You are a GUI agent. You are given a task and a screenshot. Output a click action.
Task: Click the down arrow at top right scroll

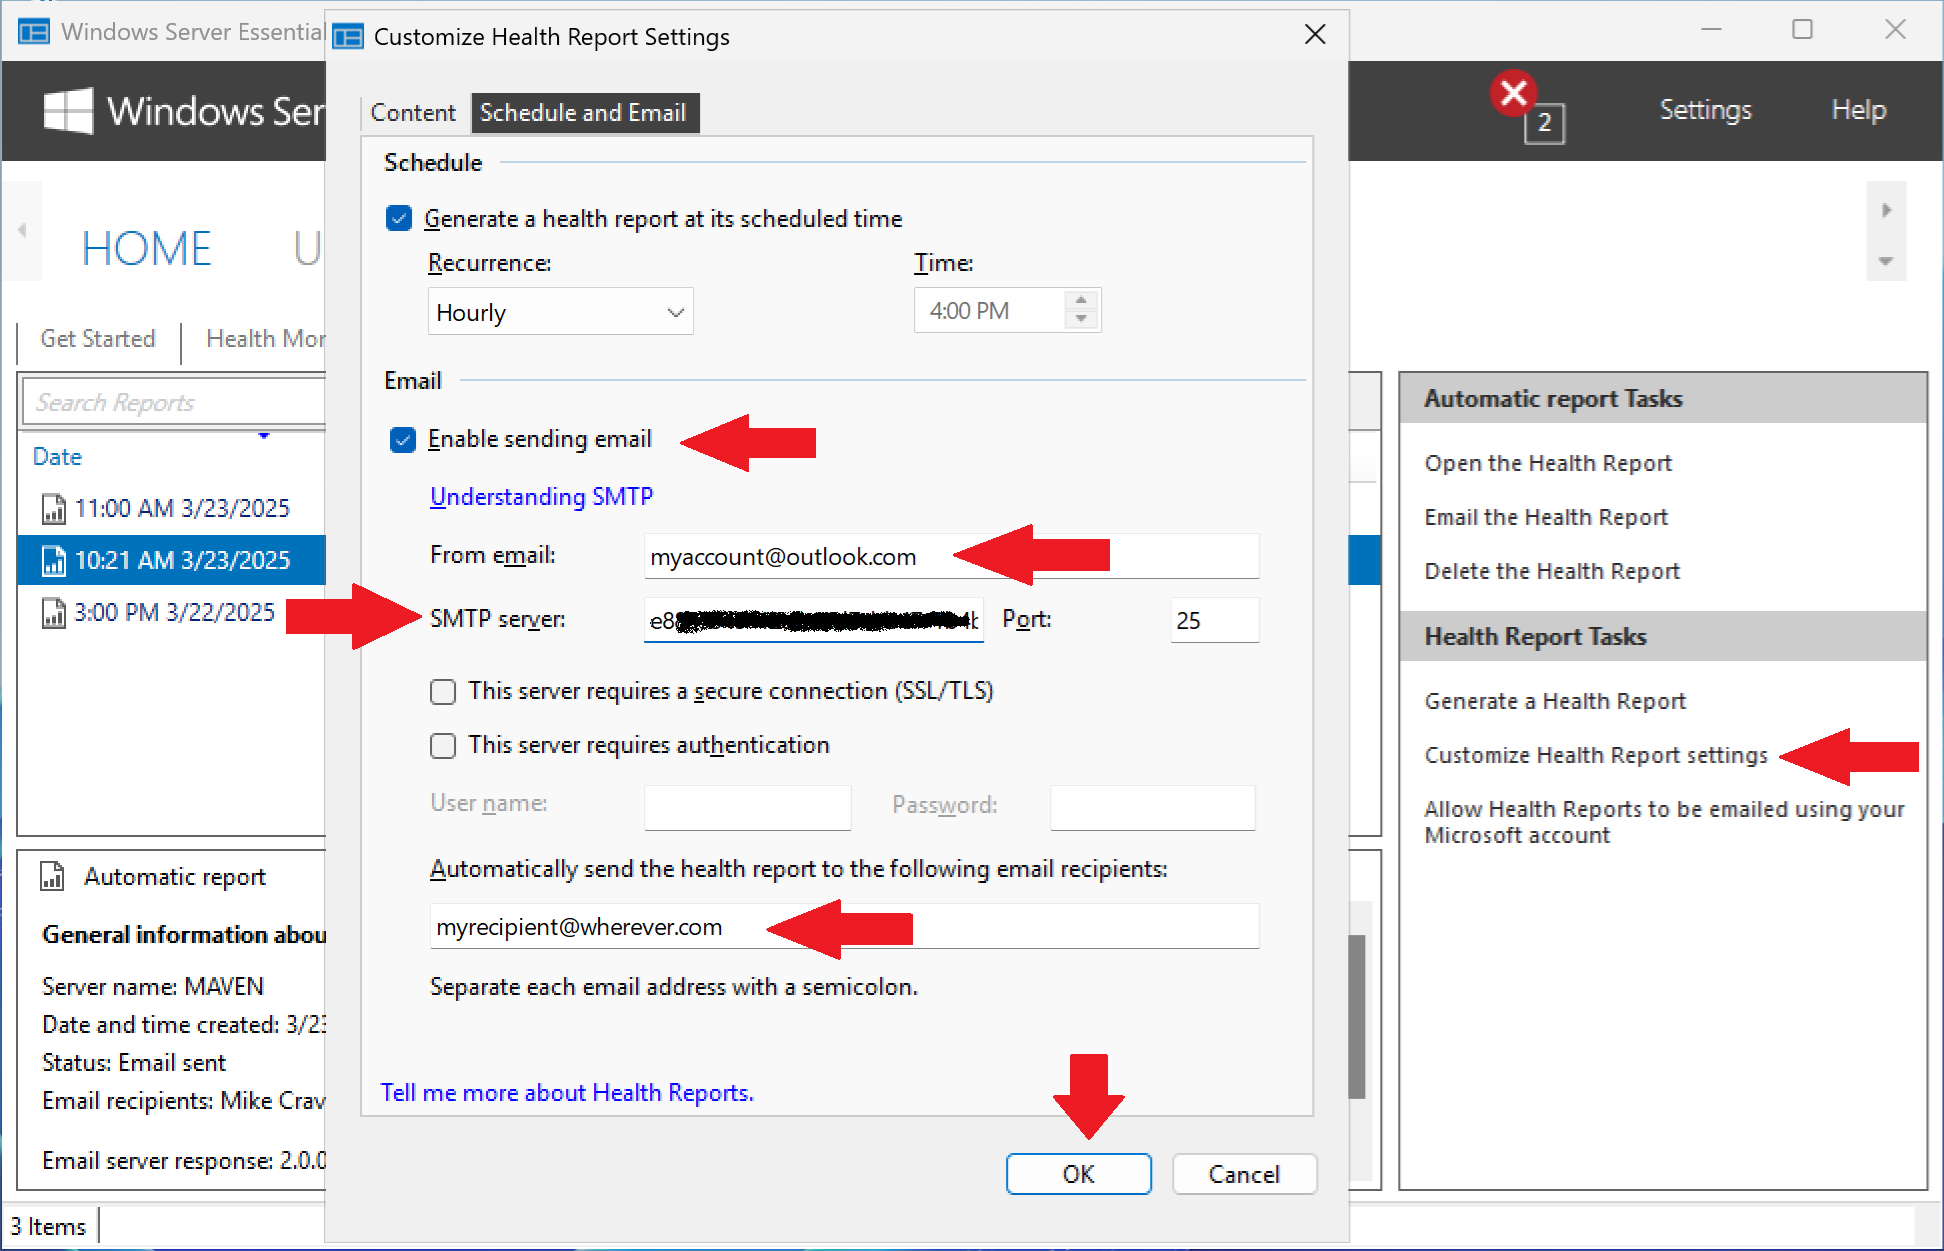(1885, 262)
